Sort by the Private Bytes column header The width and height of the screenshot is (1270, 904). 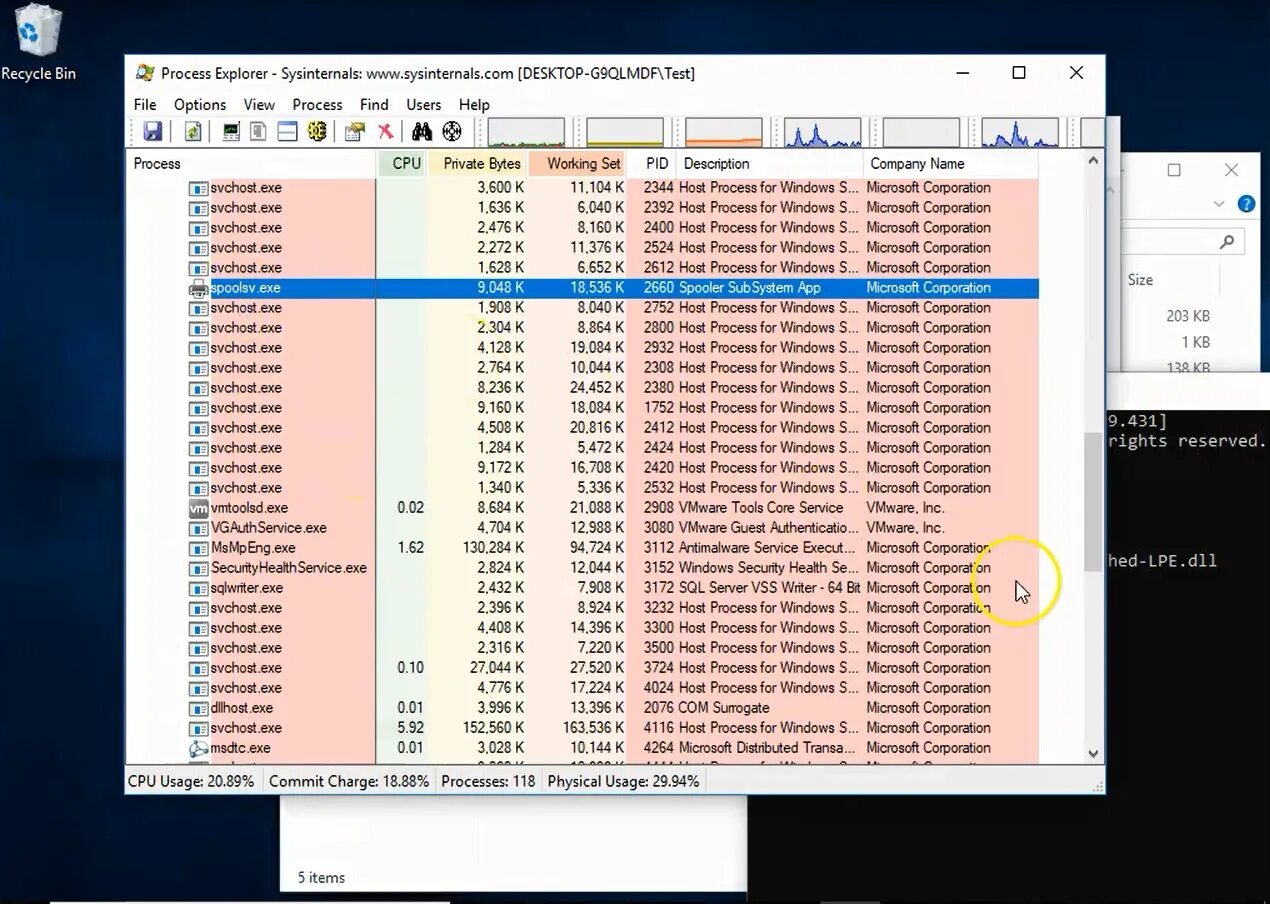[479, 164]
